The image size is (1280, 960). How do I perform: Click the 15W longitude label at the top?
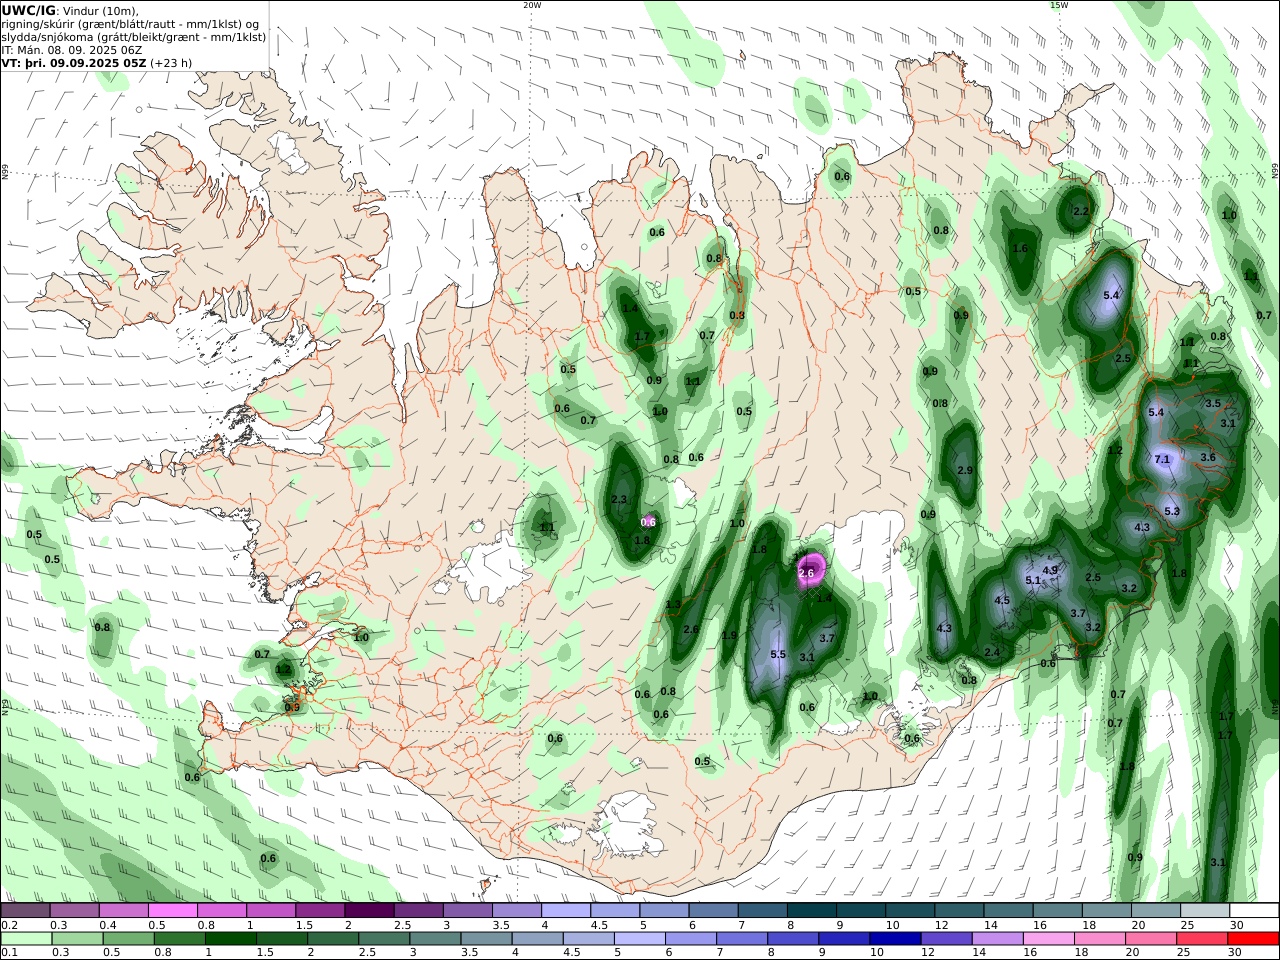click(x=1059, y=5)
